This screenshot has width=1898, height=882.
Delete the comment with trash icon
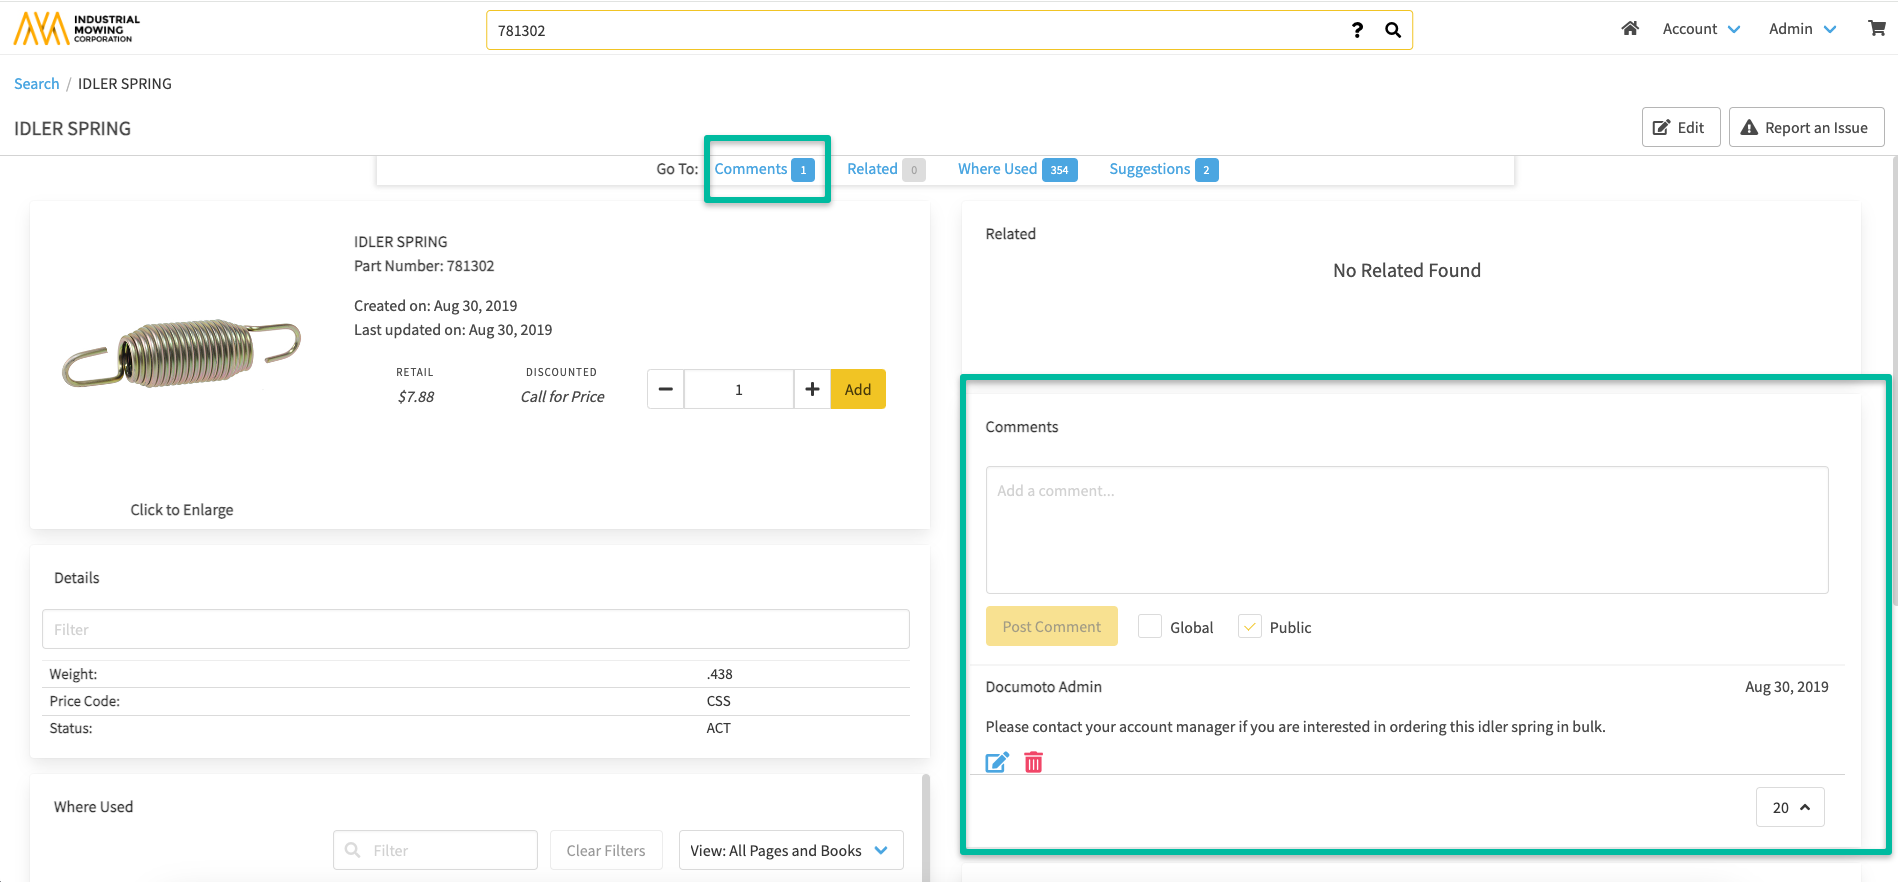point(1033,763)
